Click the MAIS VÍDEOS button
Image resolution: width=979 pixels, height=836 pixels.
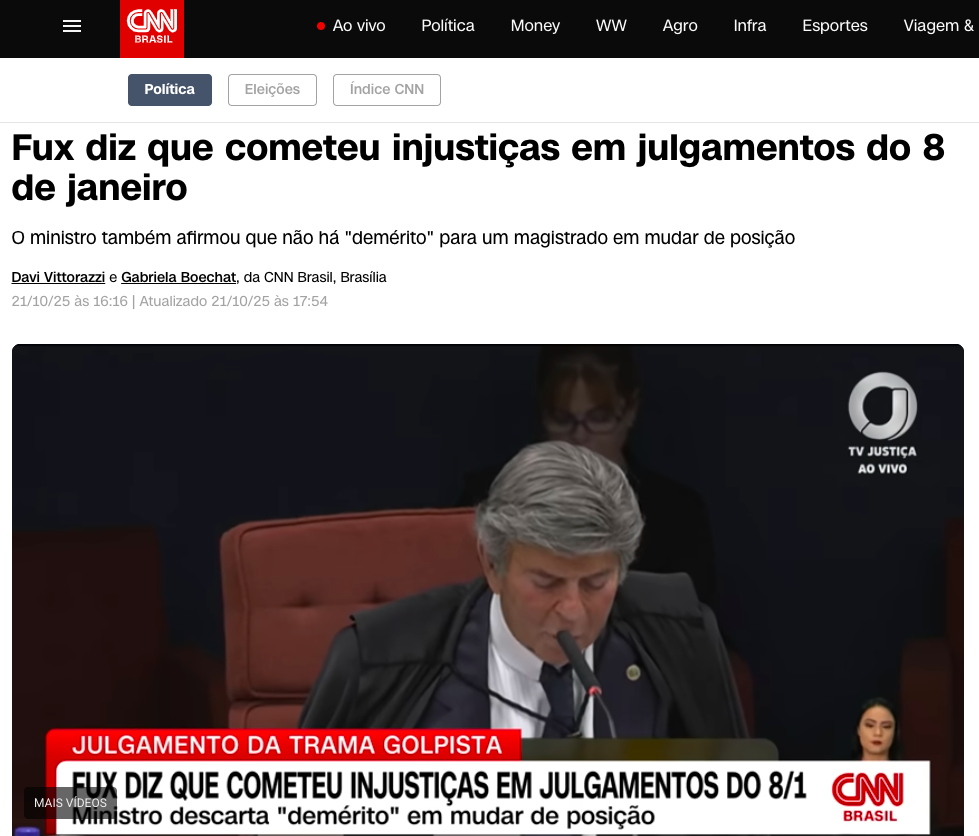coord(71,803)
